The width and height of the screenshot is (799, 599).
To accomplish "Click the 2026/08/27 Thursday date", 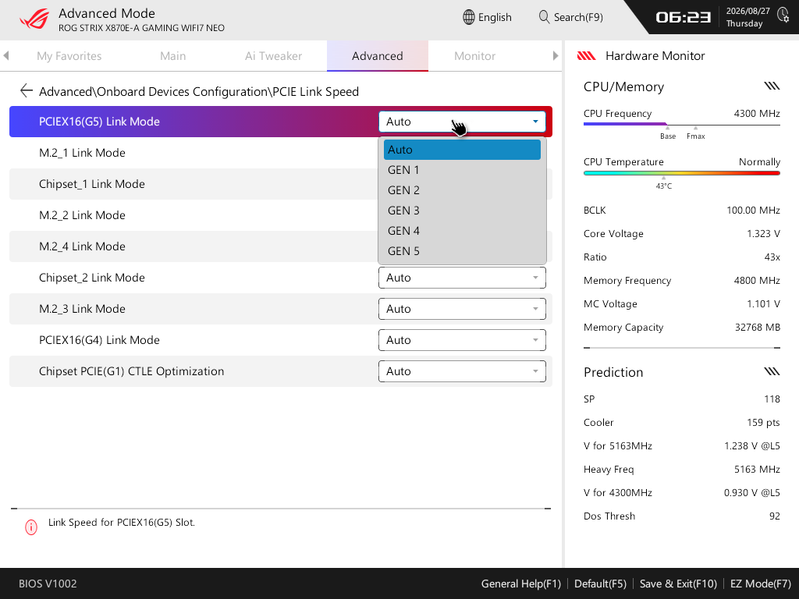I will [747, 17].
